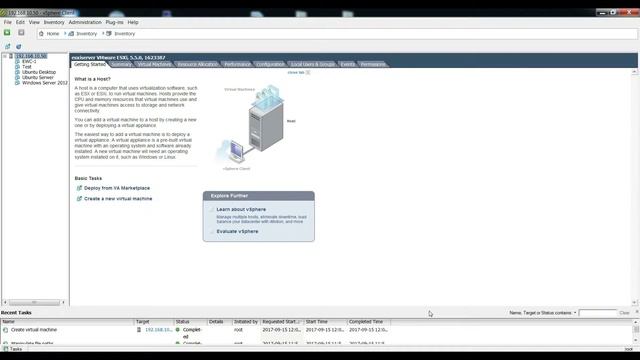Click the green Completed status icon
This screenshot has width=640, height=360.
[178, 330]
